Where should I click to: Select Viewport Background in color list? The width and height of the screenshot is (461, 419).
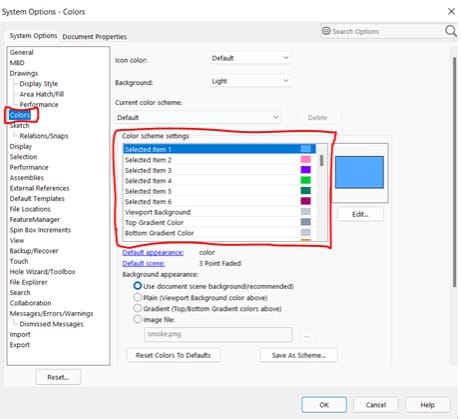pos(219,212)
